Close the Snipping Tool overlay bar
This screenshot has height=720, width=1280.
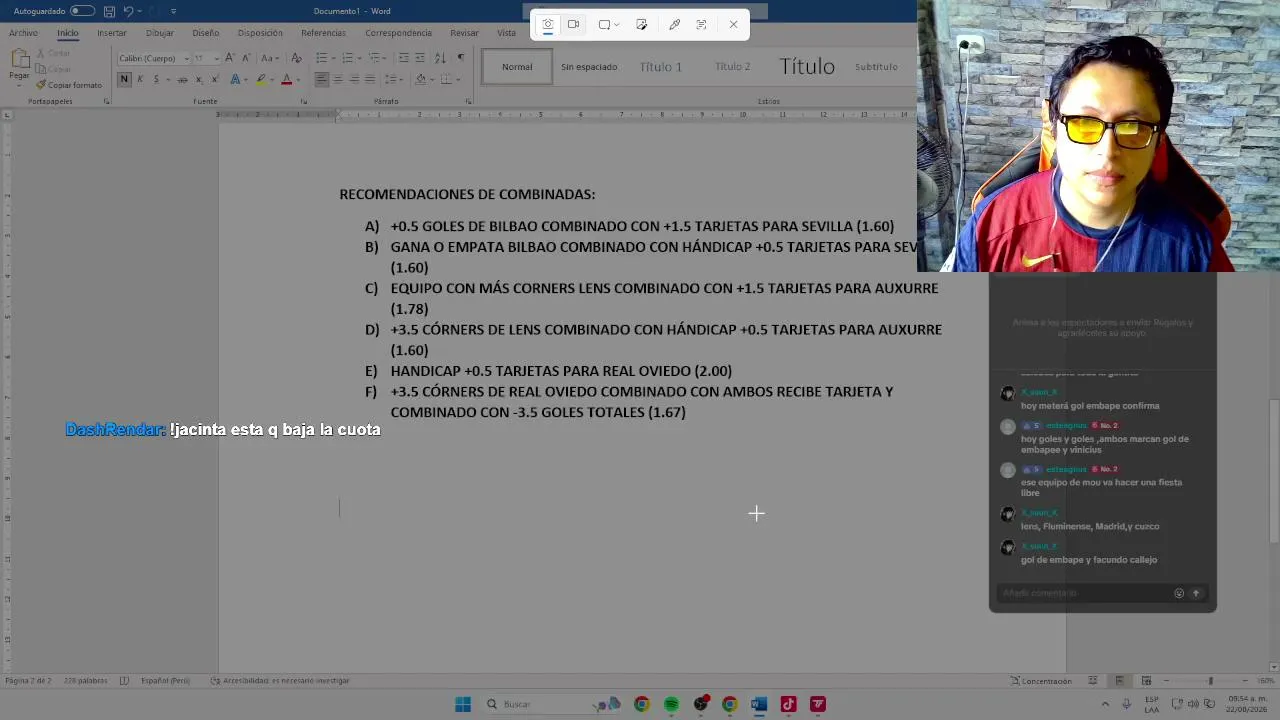pyautogui.click(x=733, y=25)
